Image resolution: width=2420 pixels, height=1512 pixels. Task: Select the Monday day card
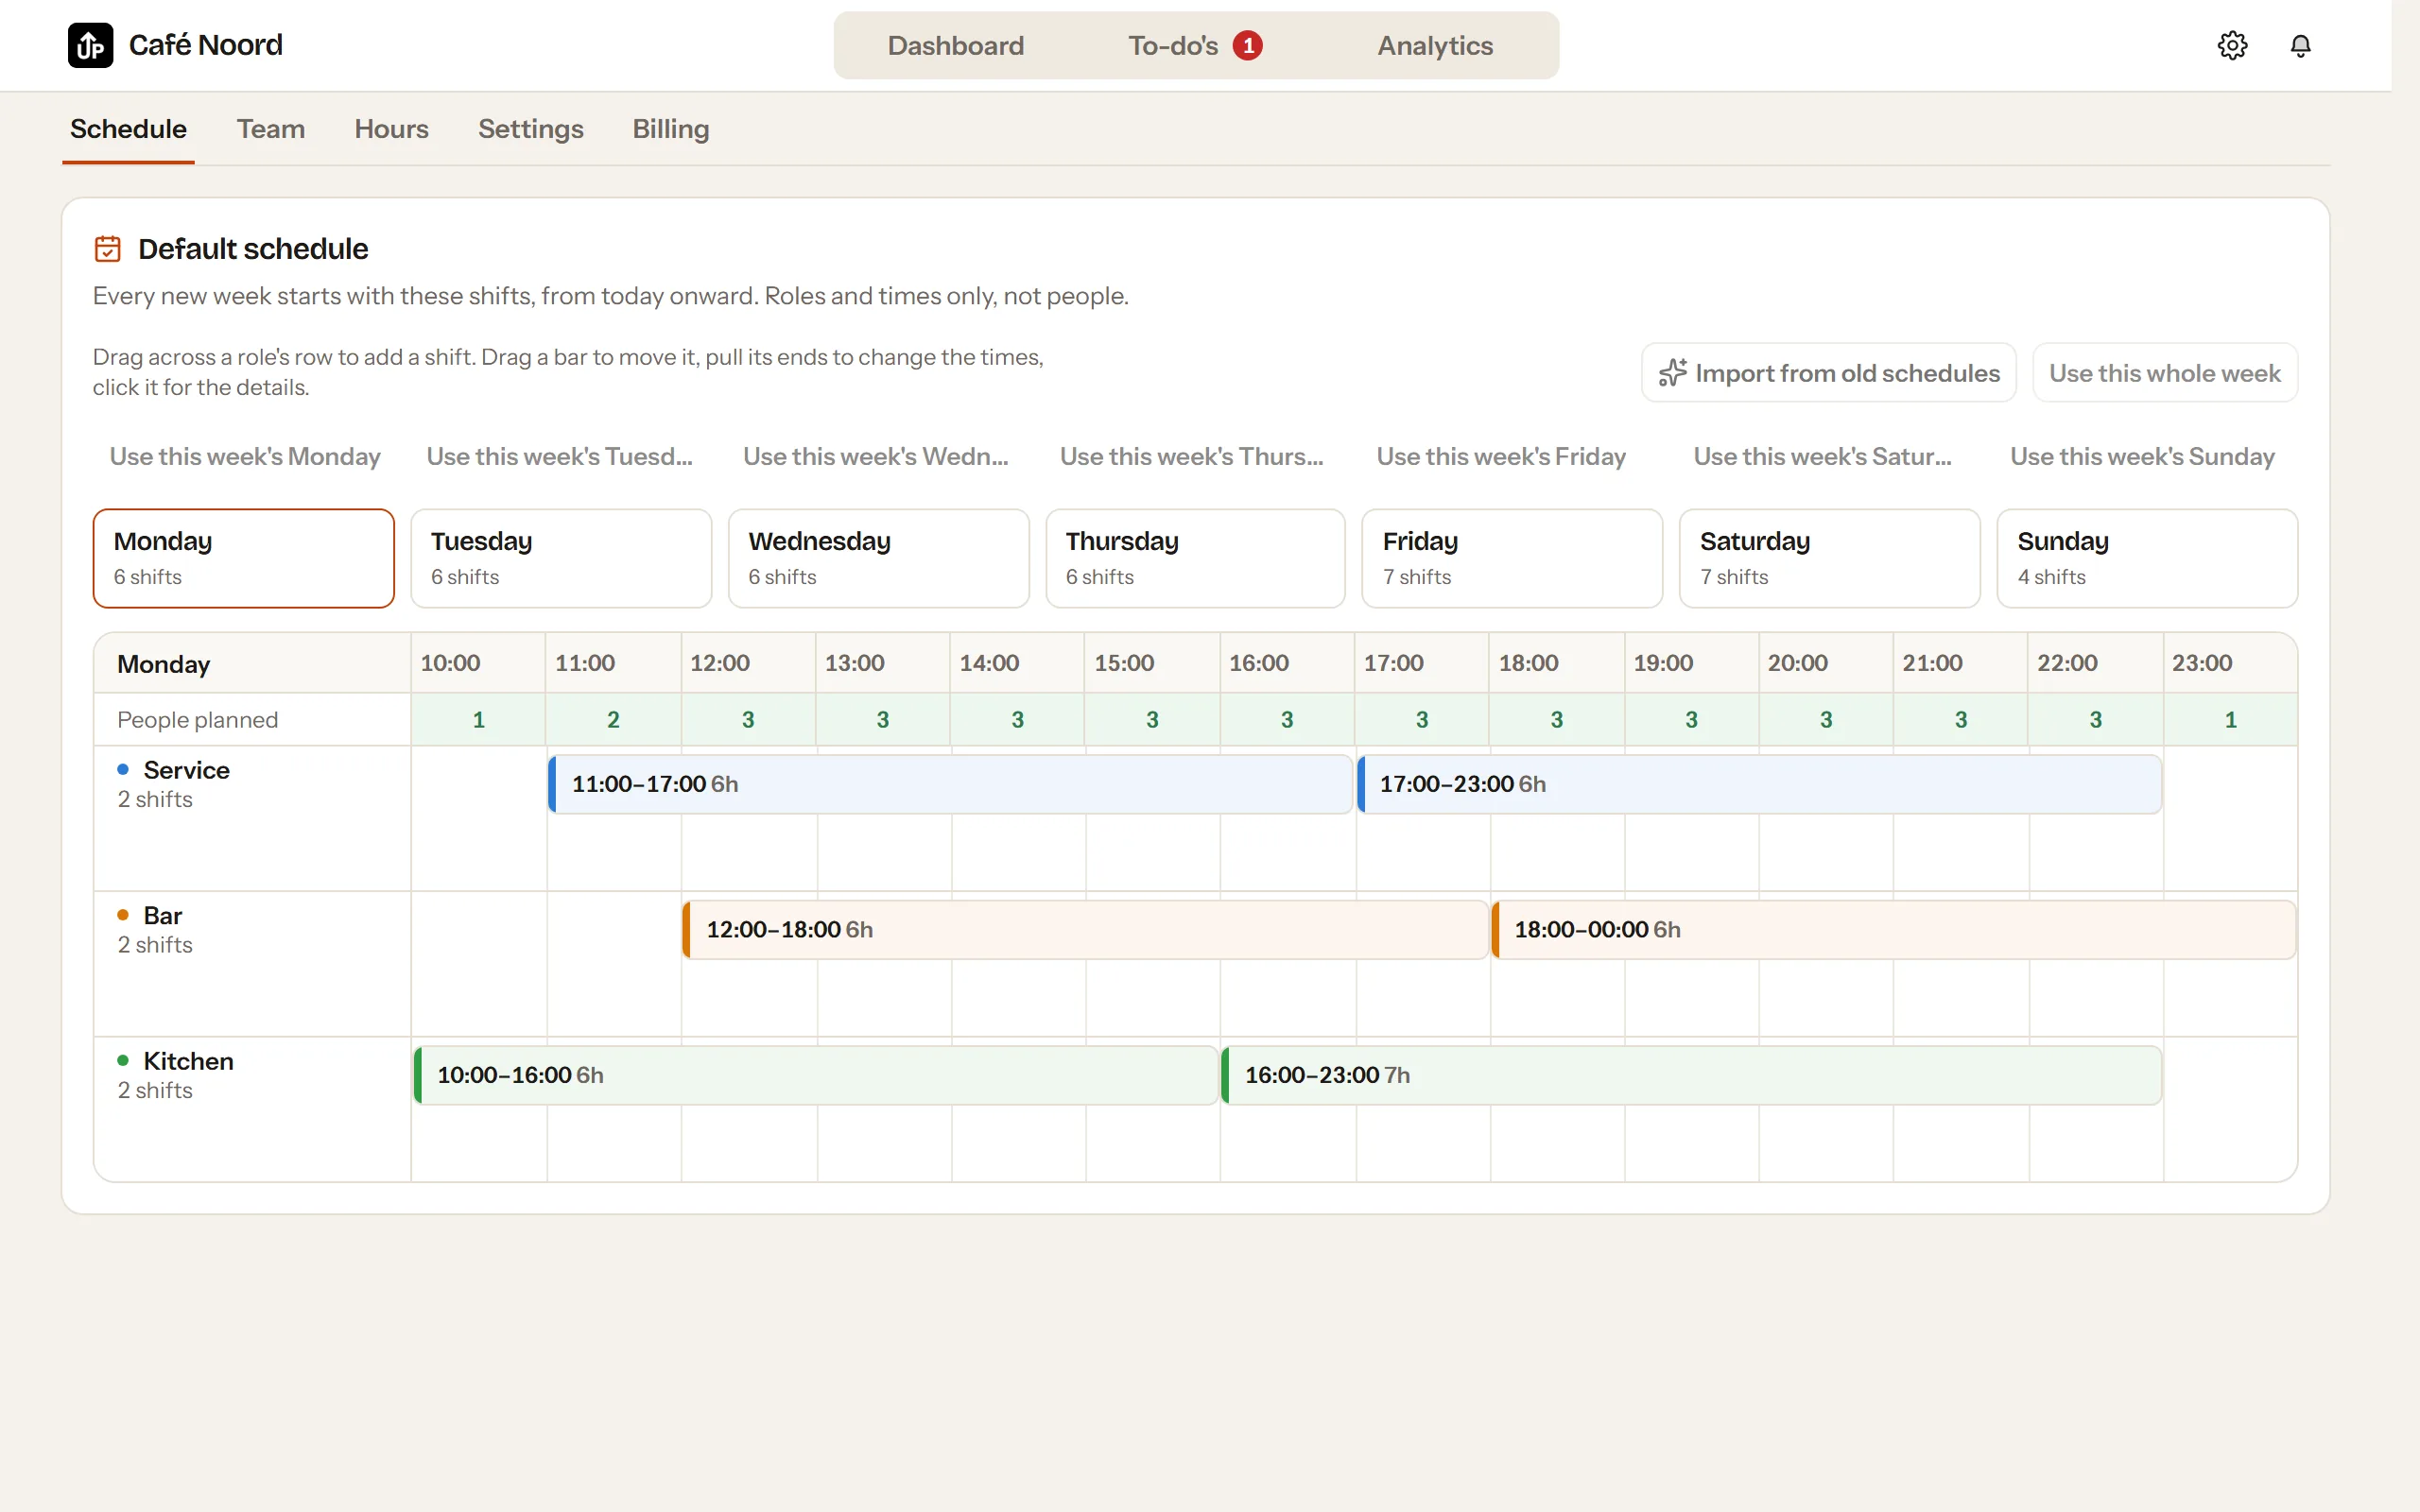click(244, 558)
